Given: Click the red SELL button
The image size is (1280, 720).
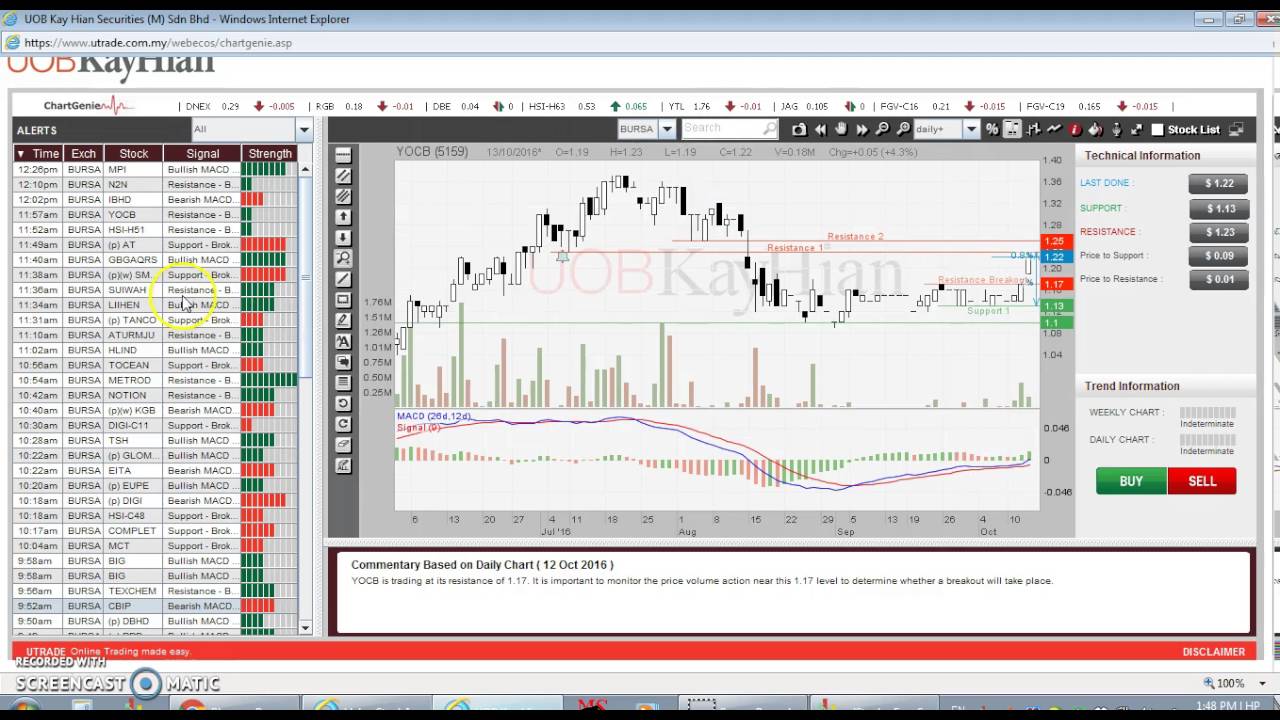Looking at the screenshot, I should pyautogui.click(x=1201, y=481).
